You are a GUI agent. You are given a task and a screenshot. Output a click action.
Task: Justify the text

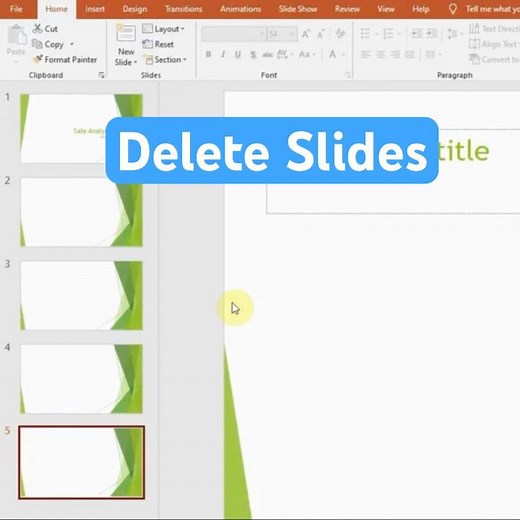coord(410,54)
